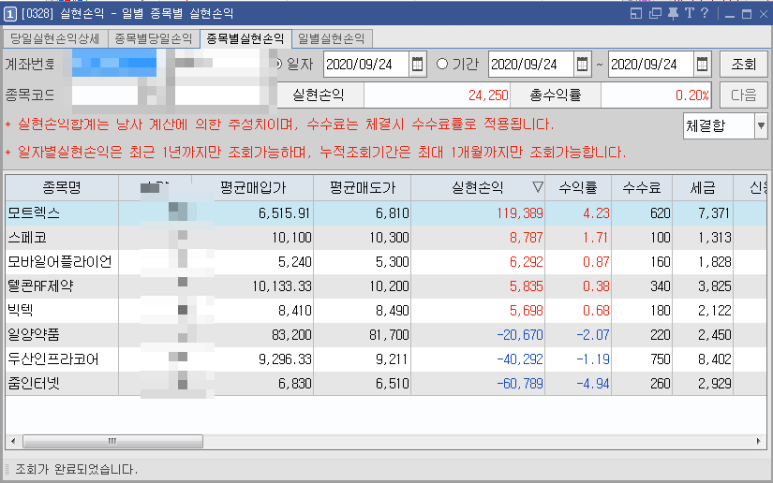Click the return rate 4.23
Image resolution: width=773 pixels, height=483 pixels.
pyautogui.click(x=596, y=213)
